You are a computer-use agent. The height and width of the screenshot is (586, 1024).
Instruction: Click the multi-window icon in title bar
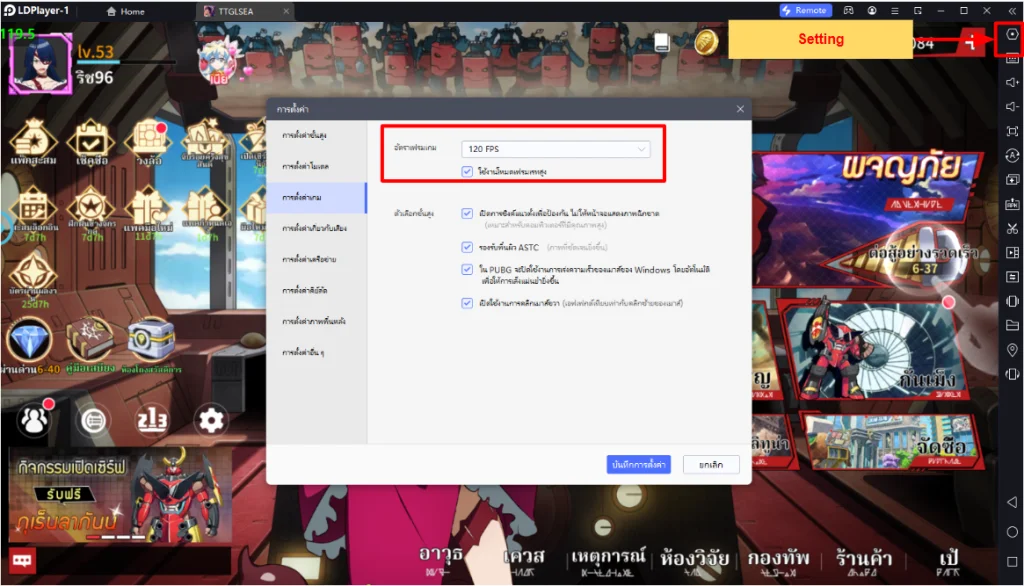pos(918,10)
